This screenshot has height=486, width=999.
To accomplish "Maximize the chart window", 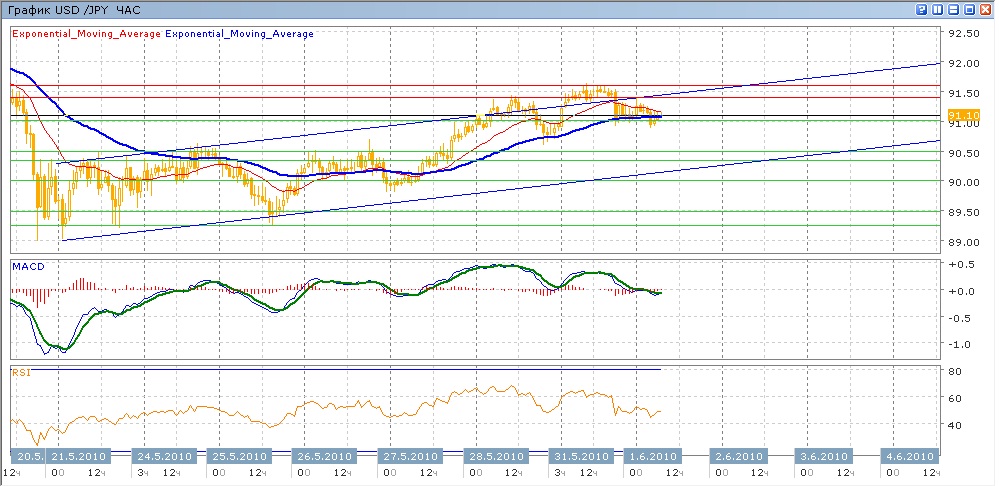I will 970,9.
